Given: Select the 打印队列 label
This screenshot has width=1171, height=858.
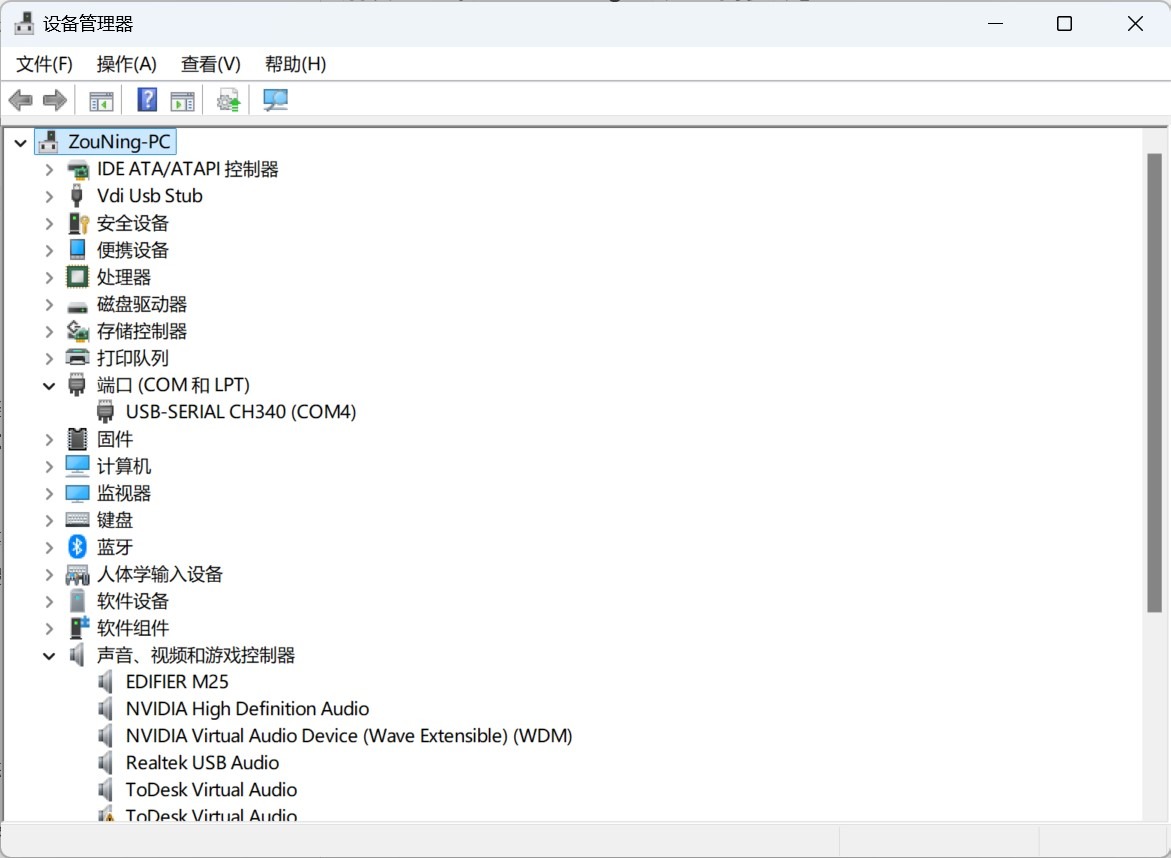Looking at the screenshot, I should 133,358.
